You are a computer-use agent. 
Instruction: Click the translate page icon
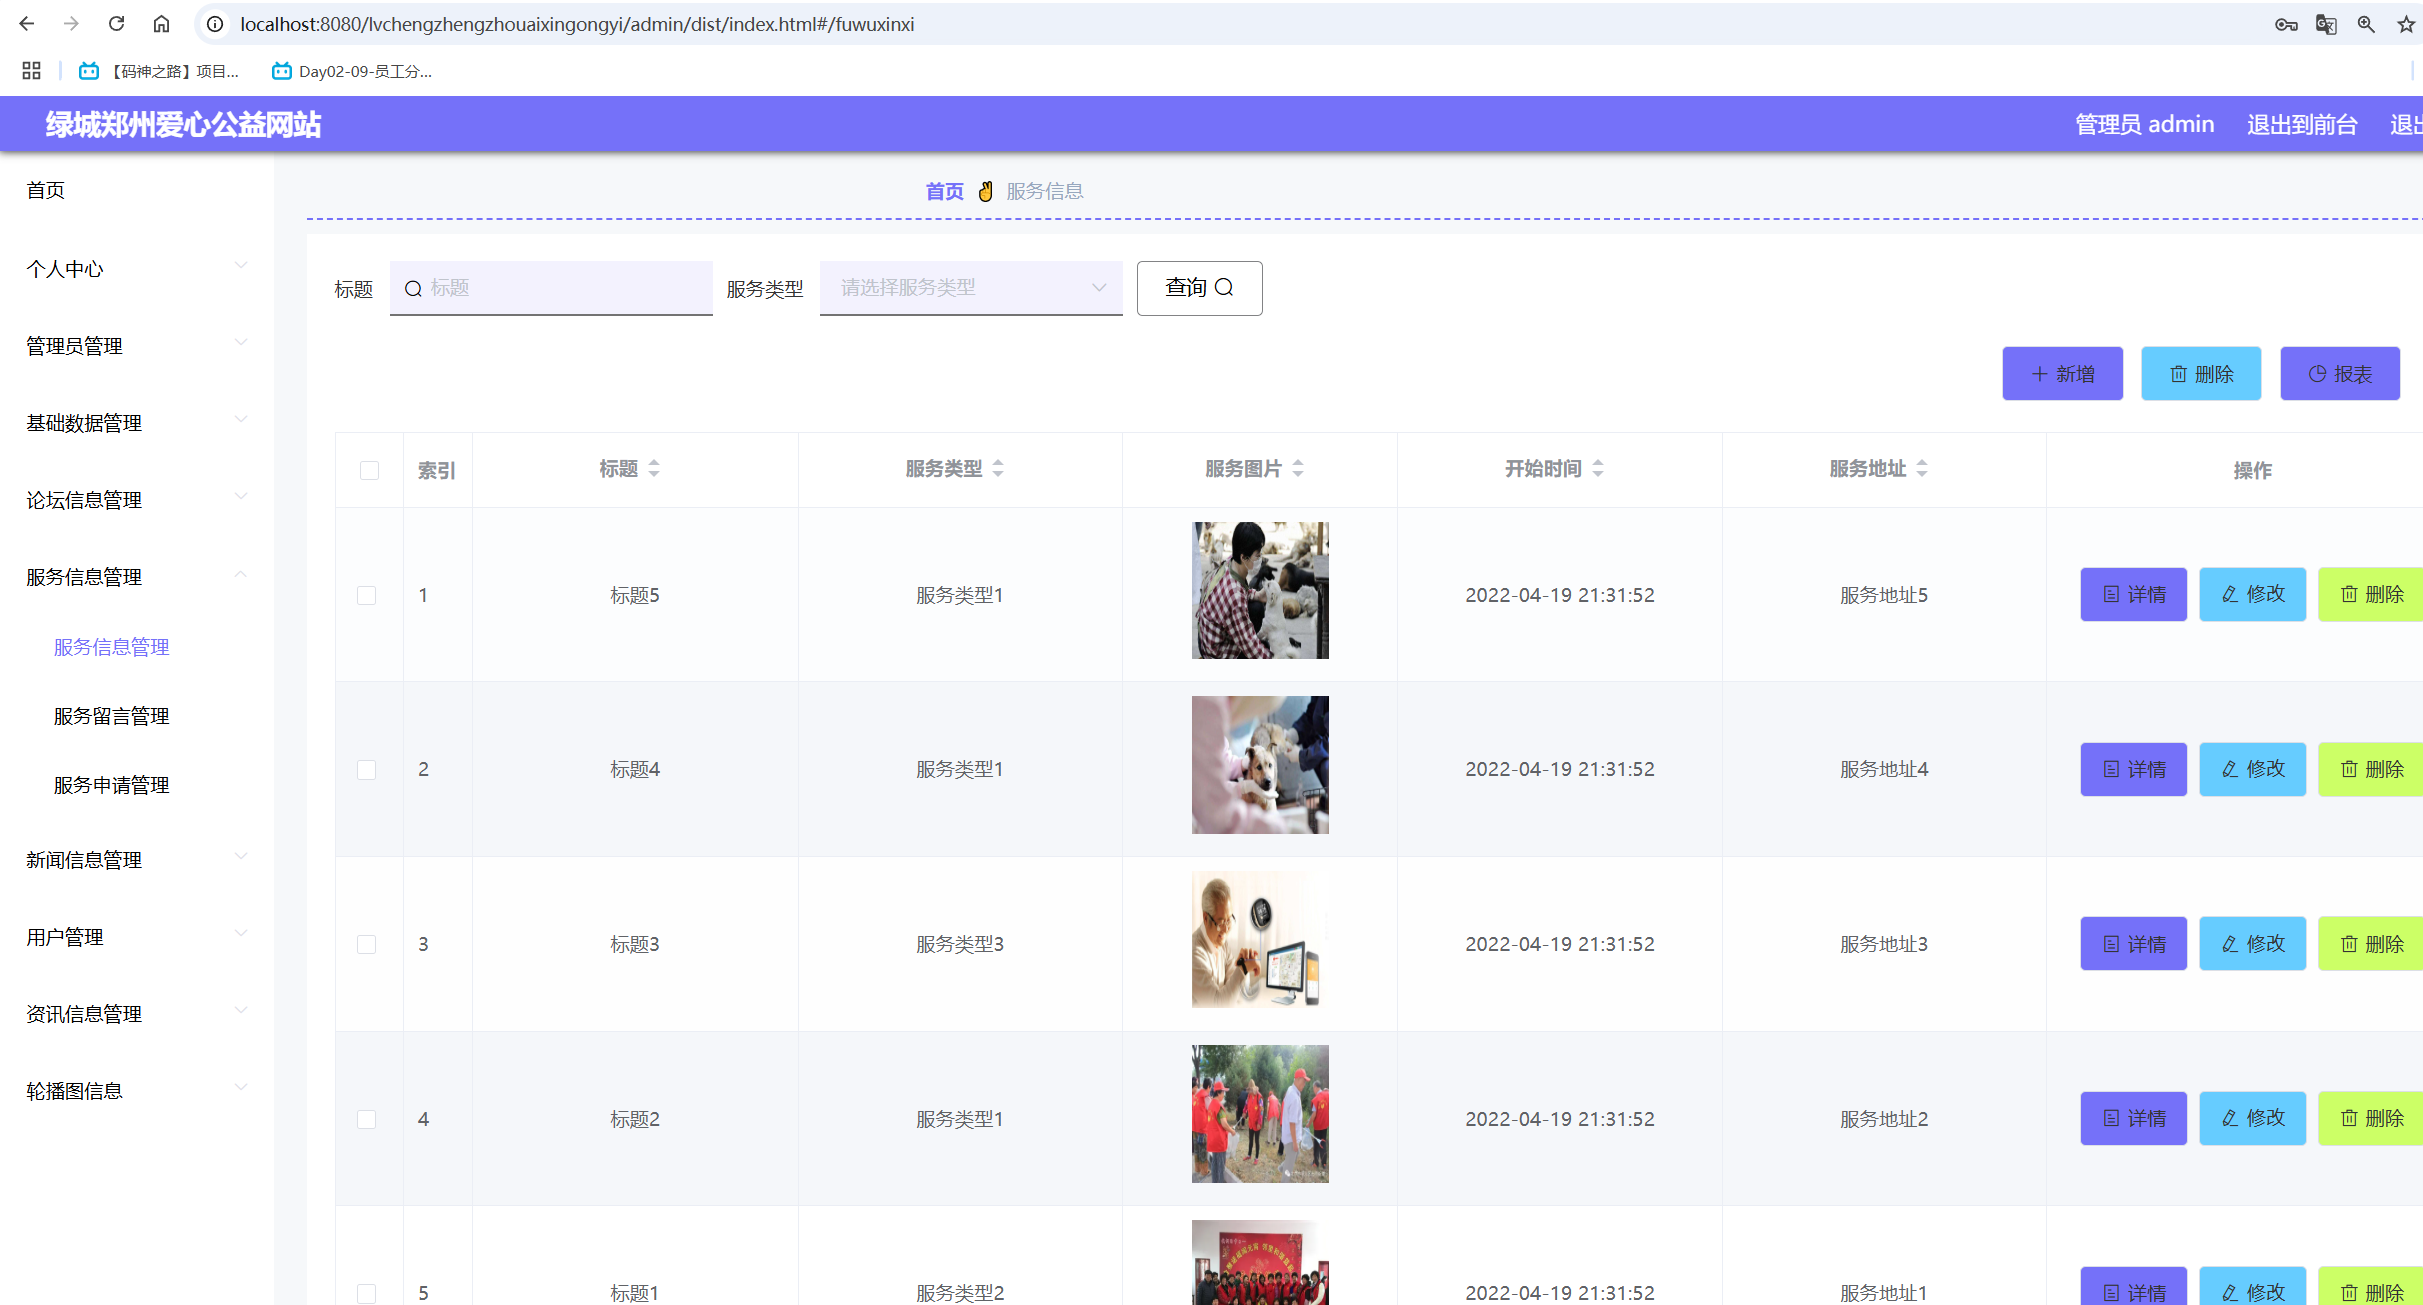(x=2326, y=24)
